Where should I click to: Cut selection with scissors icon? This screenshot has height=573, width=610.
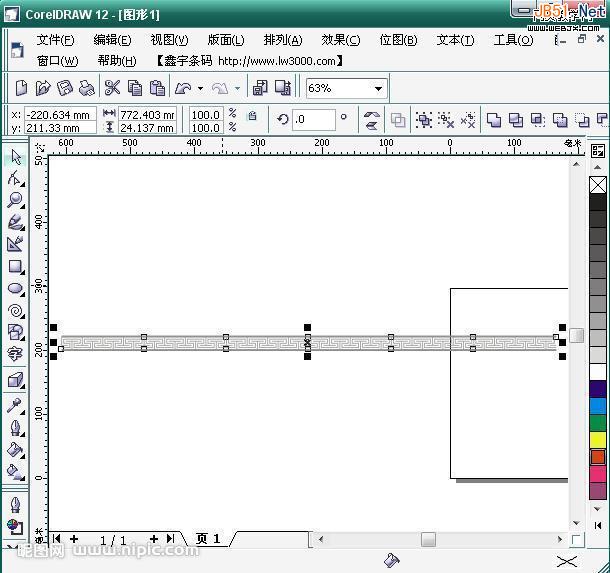[112, 88]
